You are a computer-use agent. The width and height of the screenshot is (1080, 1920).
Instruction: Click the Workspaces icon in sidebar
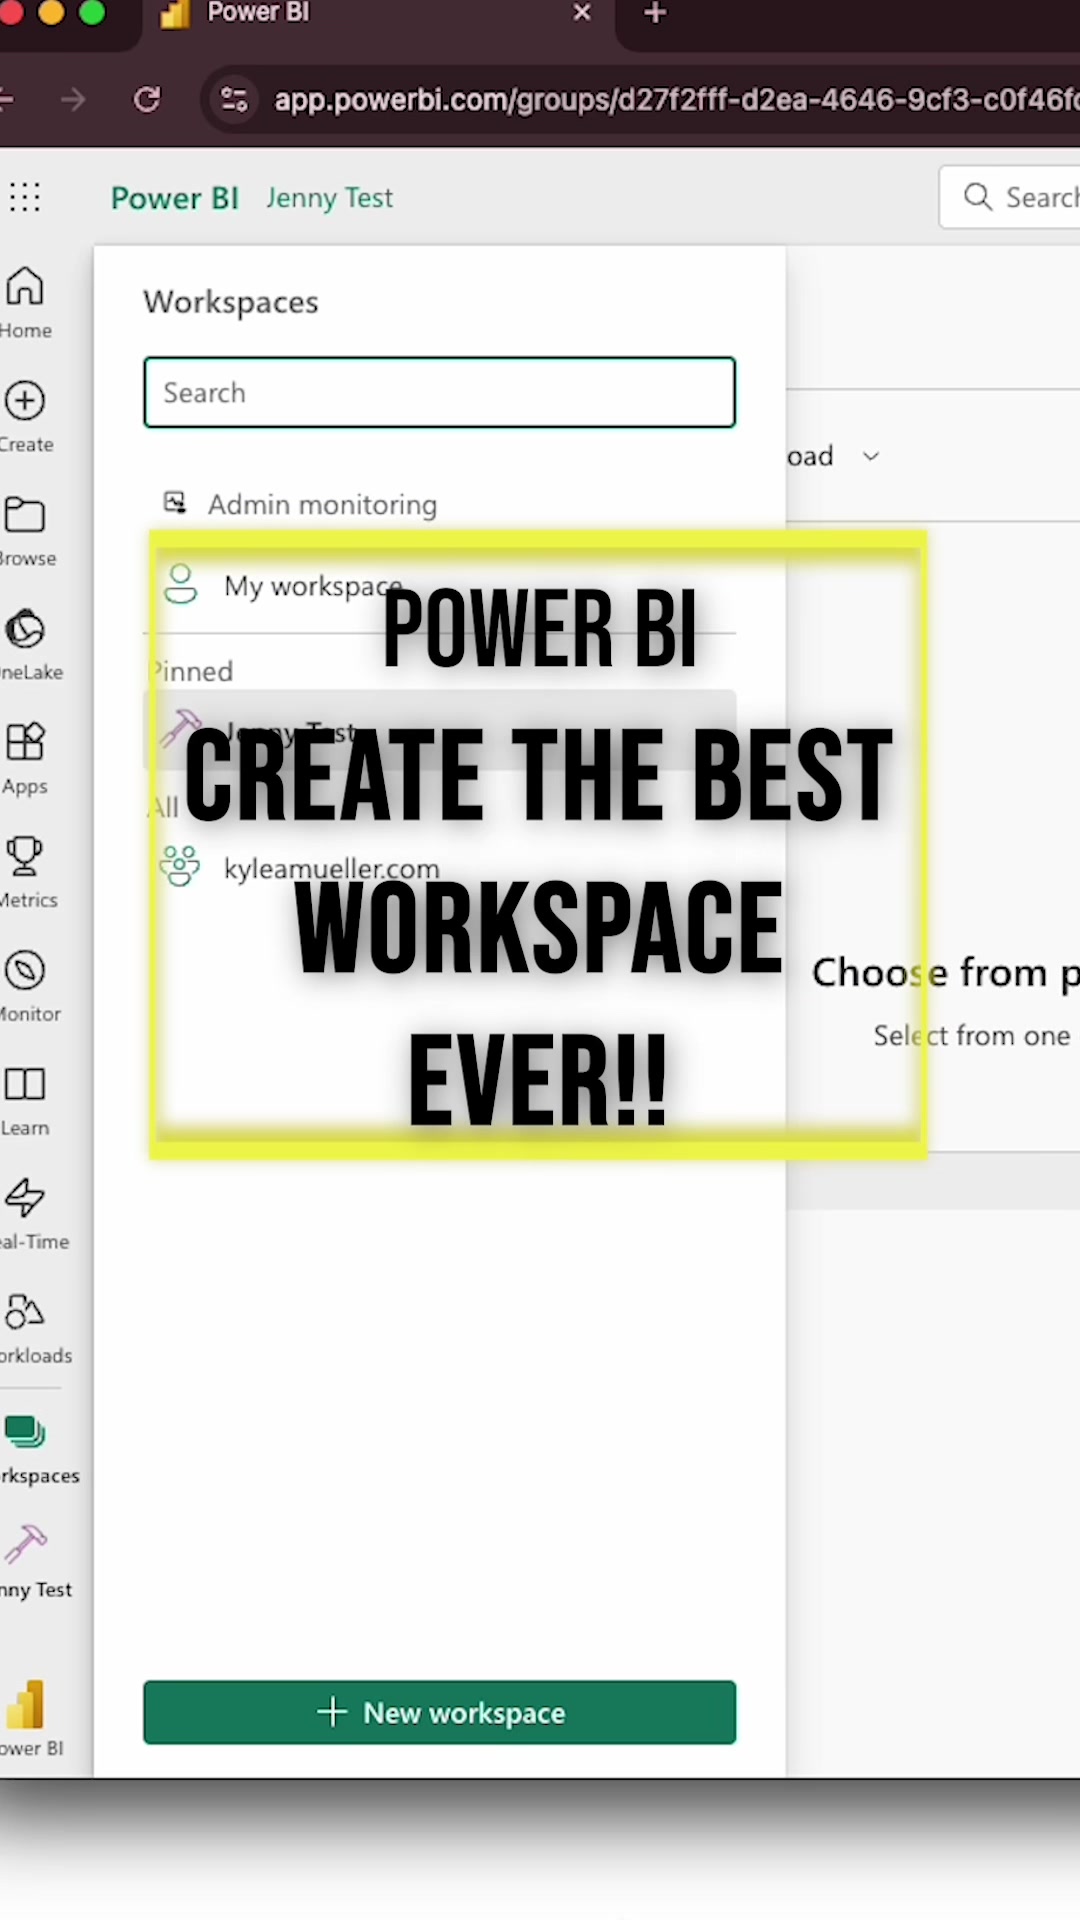25,1432
